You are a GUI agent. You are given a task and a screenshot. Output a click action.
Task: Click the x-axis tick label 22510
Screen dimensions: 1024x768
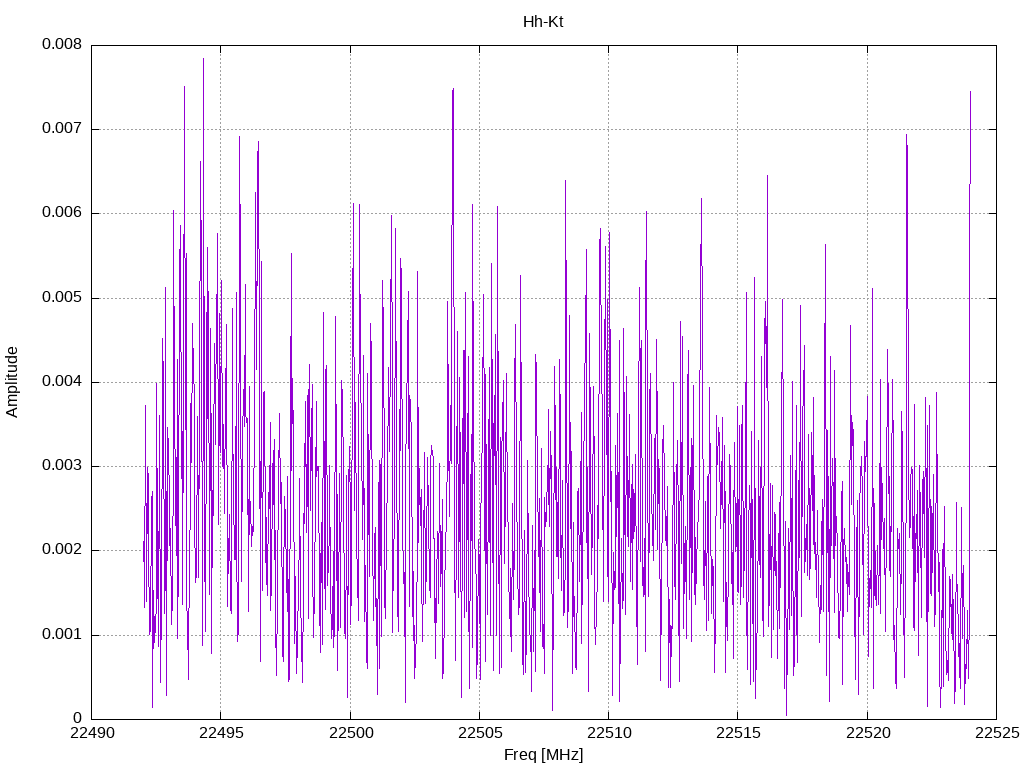click(x=609, y=733)
